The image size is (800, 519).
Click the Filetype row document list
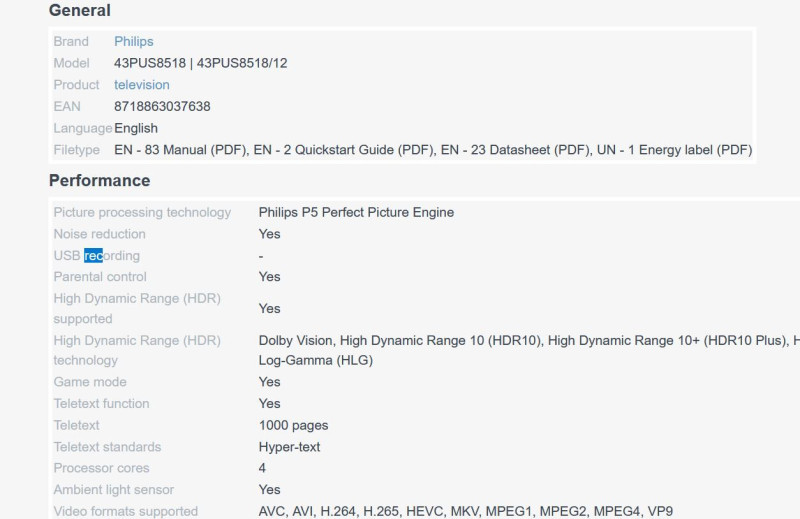coord(432,150)
